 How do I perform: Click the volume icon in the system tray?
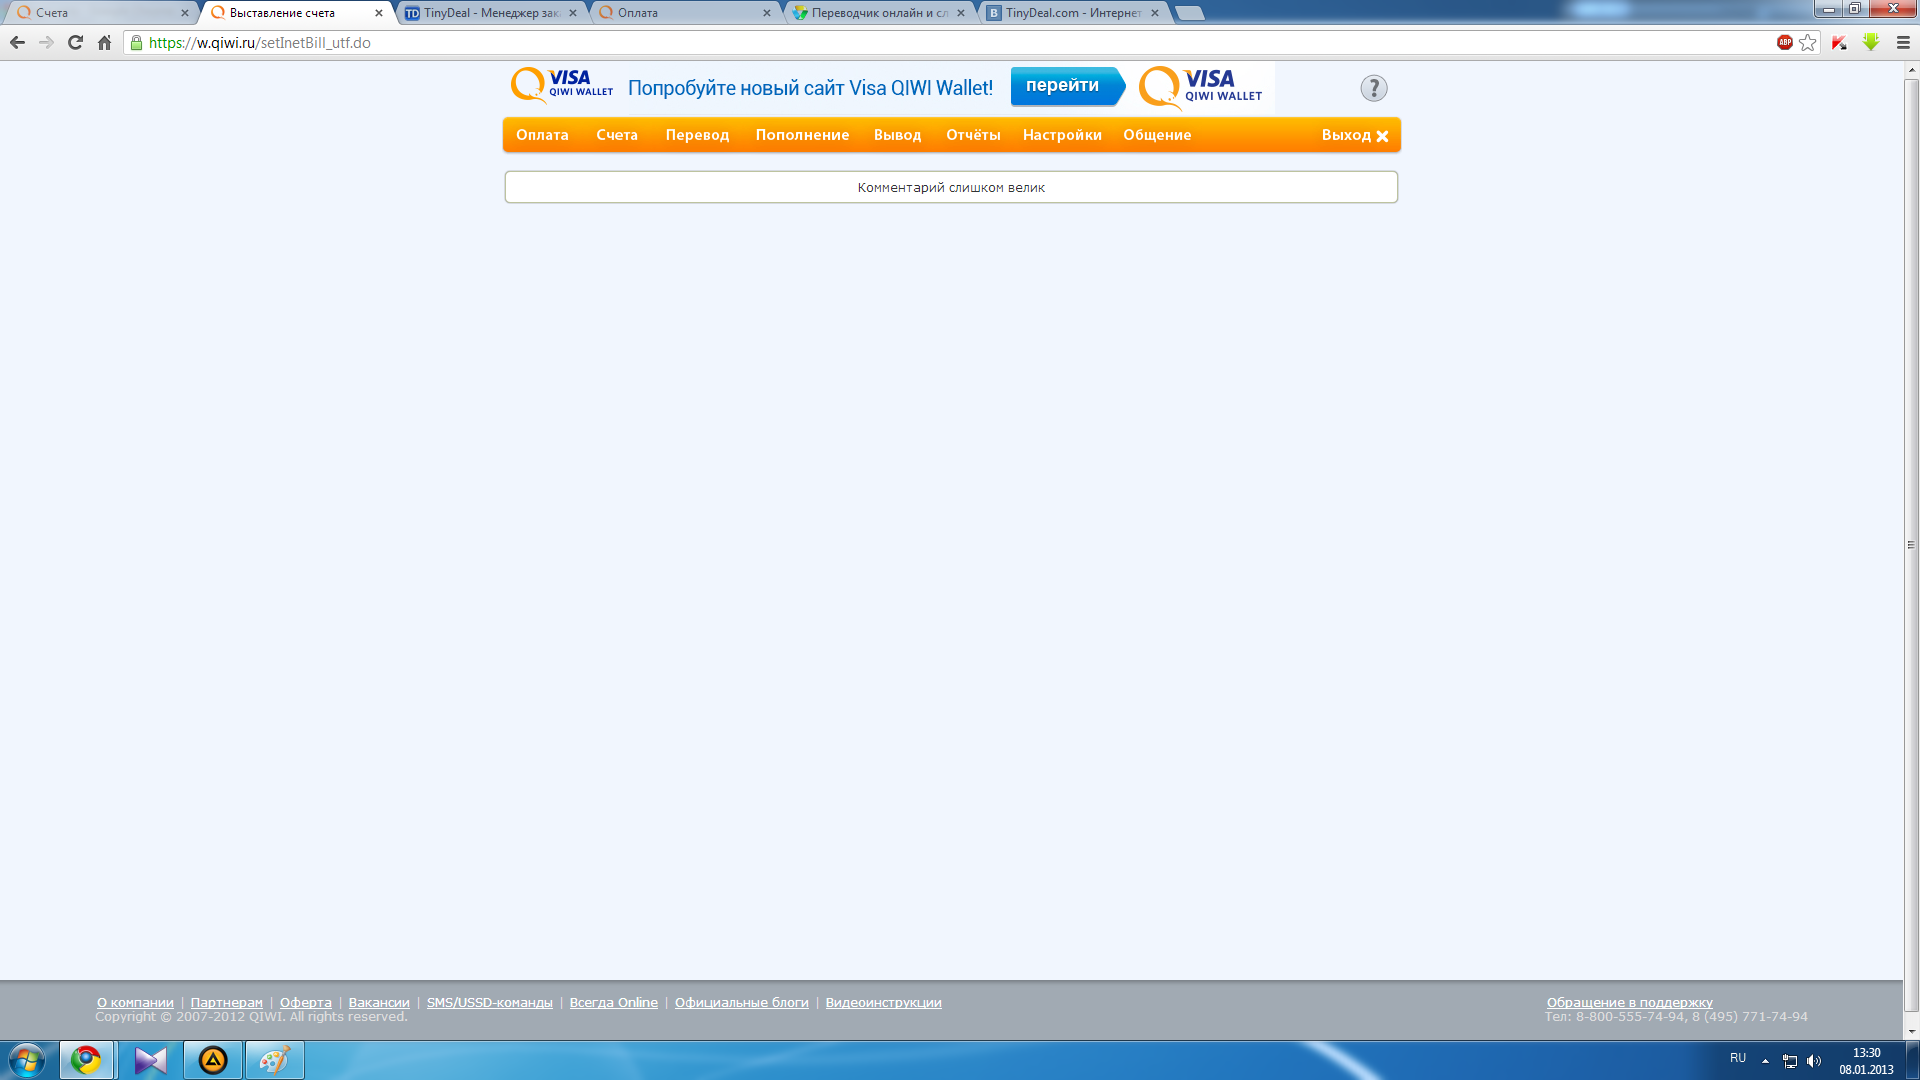click(x=1814, y=1061)
